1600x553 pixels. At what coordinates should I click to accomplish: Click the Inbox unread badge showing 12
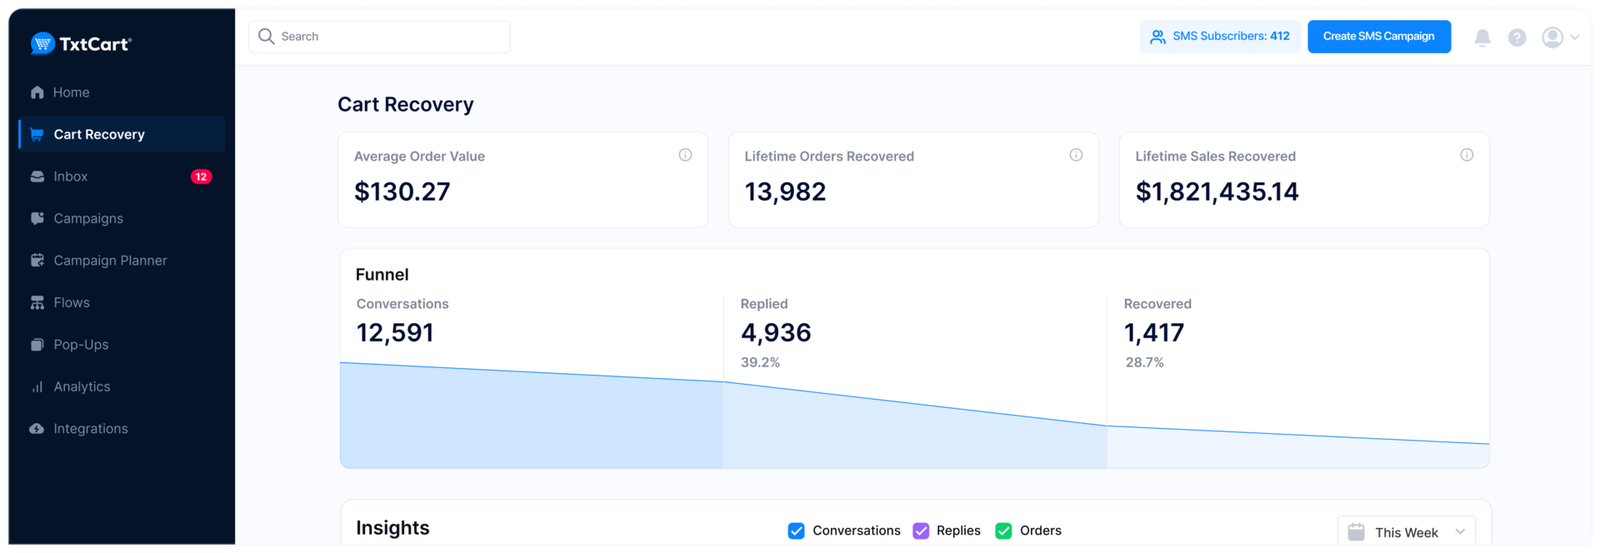click(x=201, y=177)
